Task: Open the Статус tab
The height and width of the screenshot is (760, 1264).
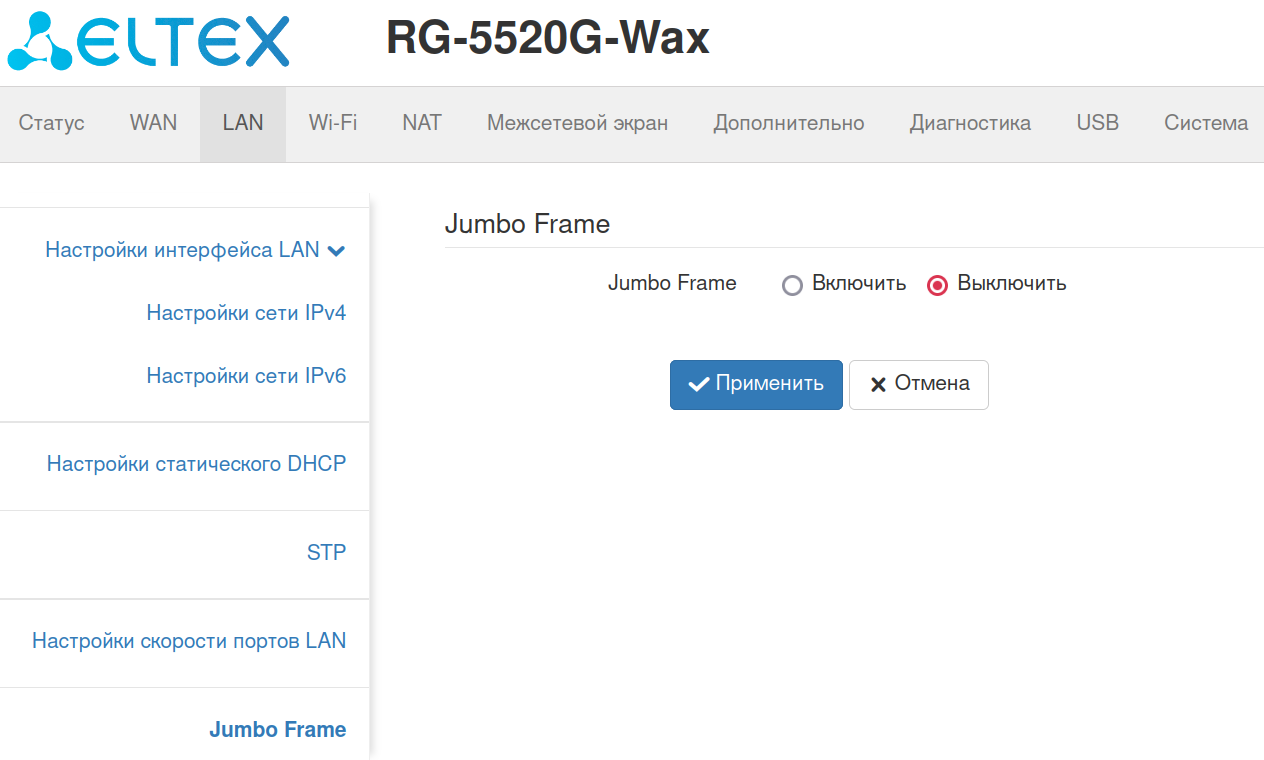Action: click(52, 123)
